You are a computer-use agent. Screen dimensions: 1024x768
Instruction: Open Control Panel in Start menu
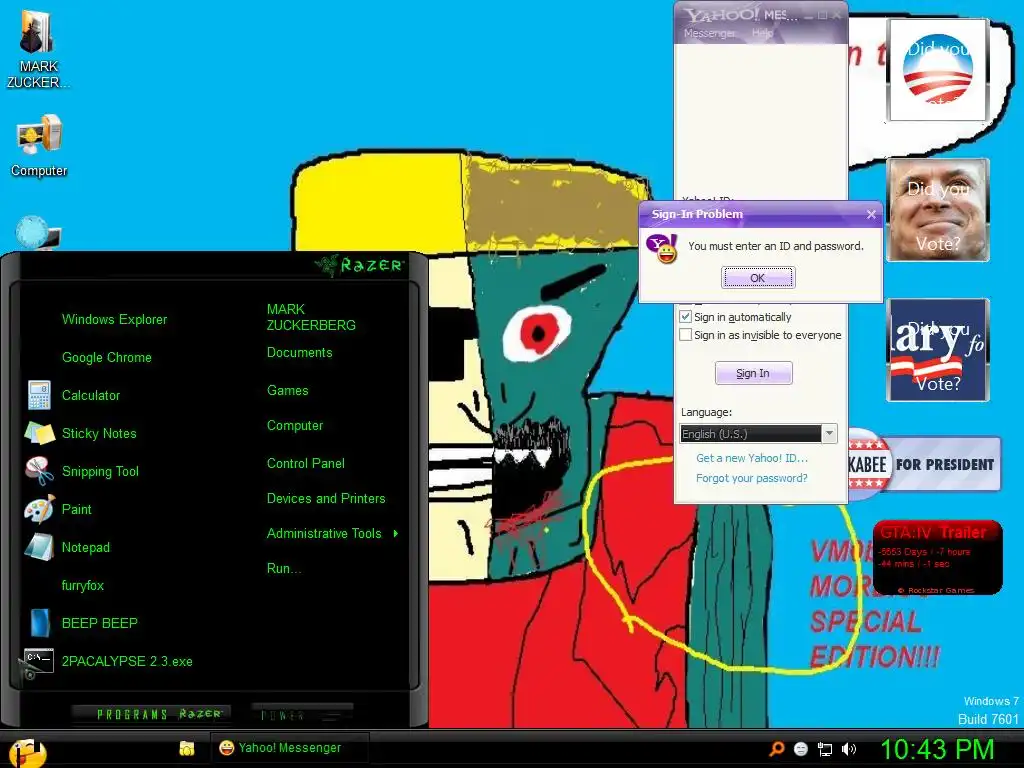coord(306,464)
